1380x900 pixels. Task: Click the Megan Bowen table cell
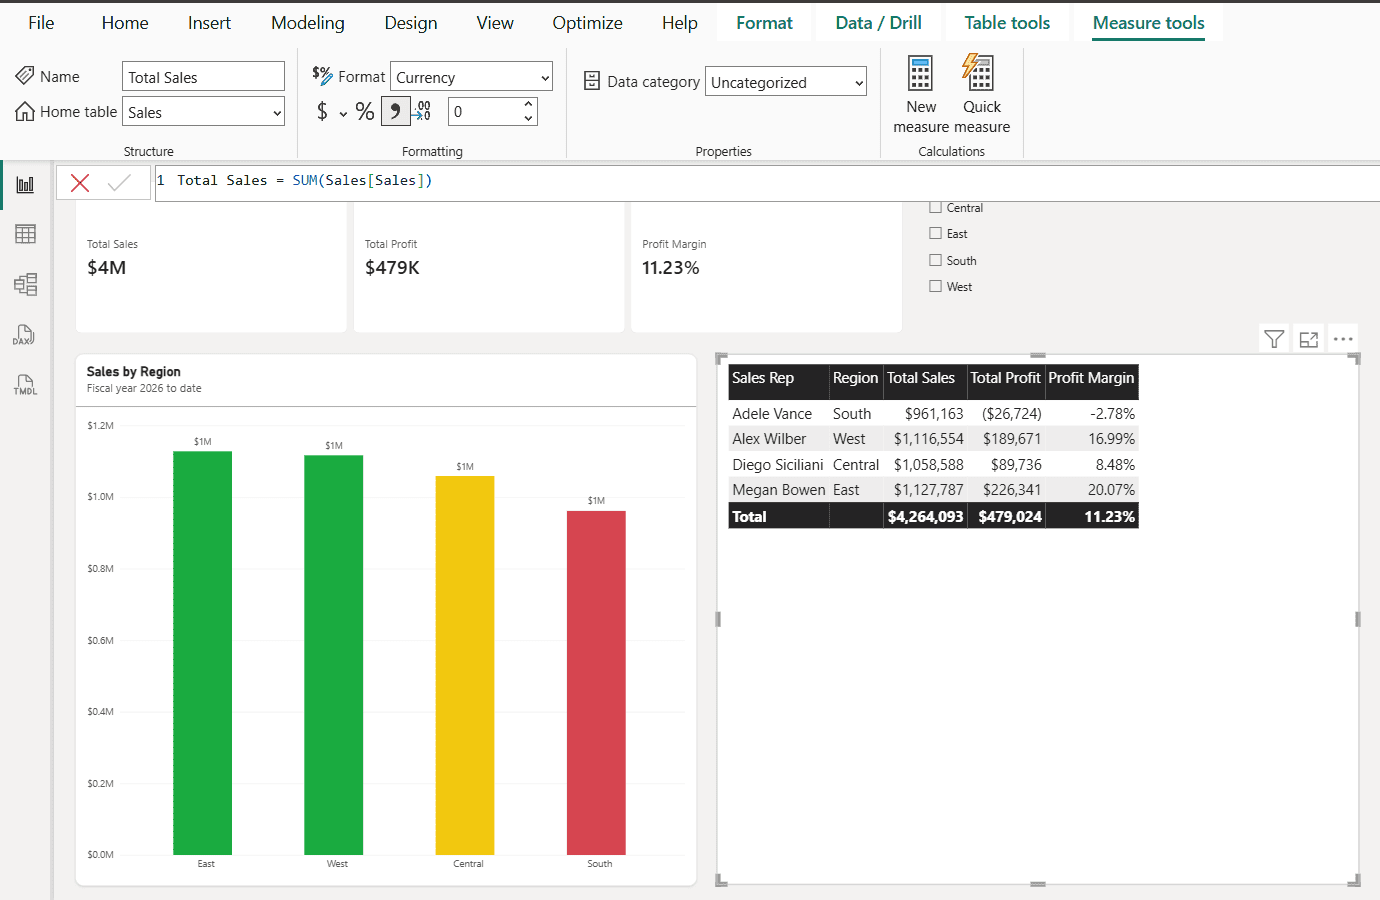point(779,490)
